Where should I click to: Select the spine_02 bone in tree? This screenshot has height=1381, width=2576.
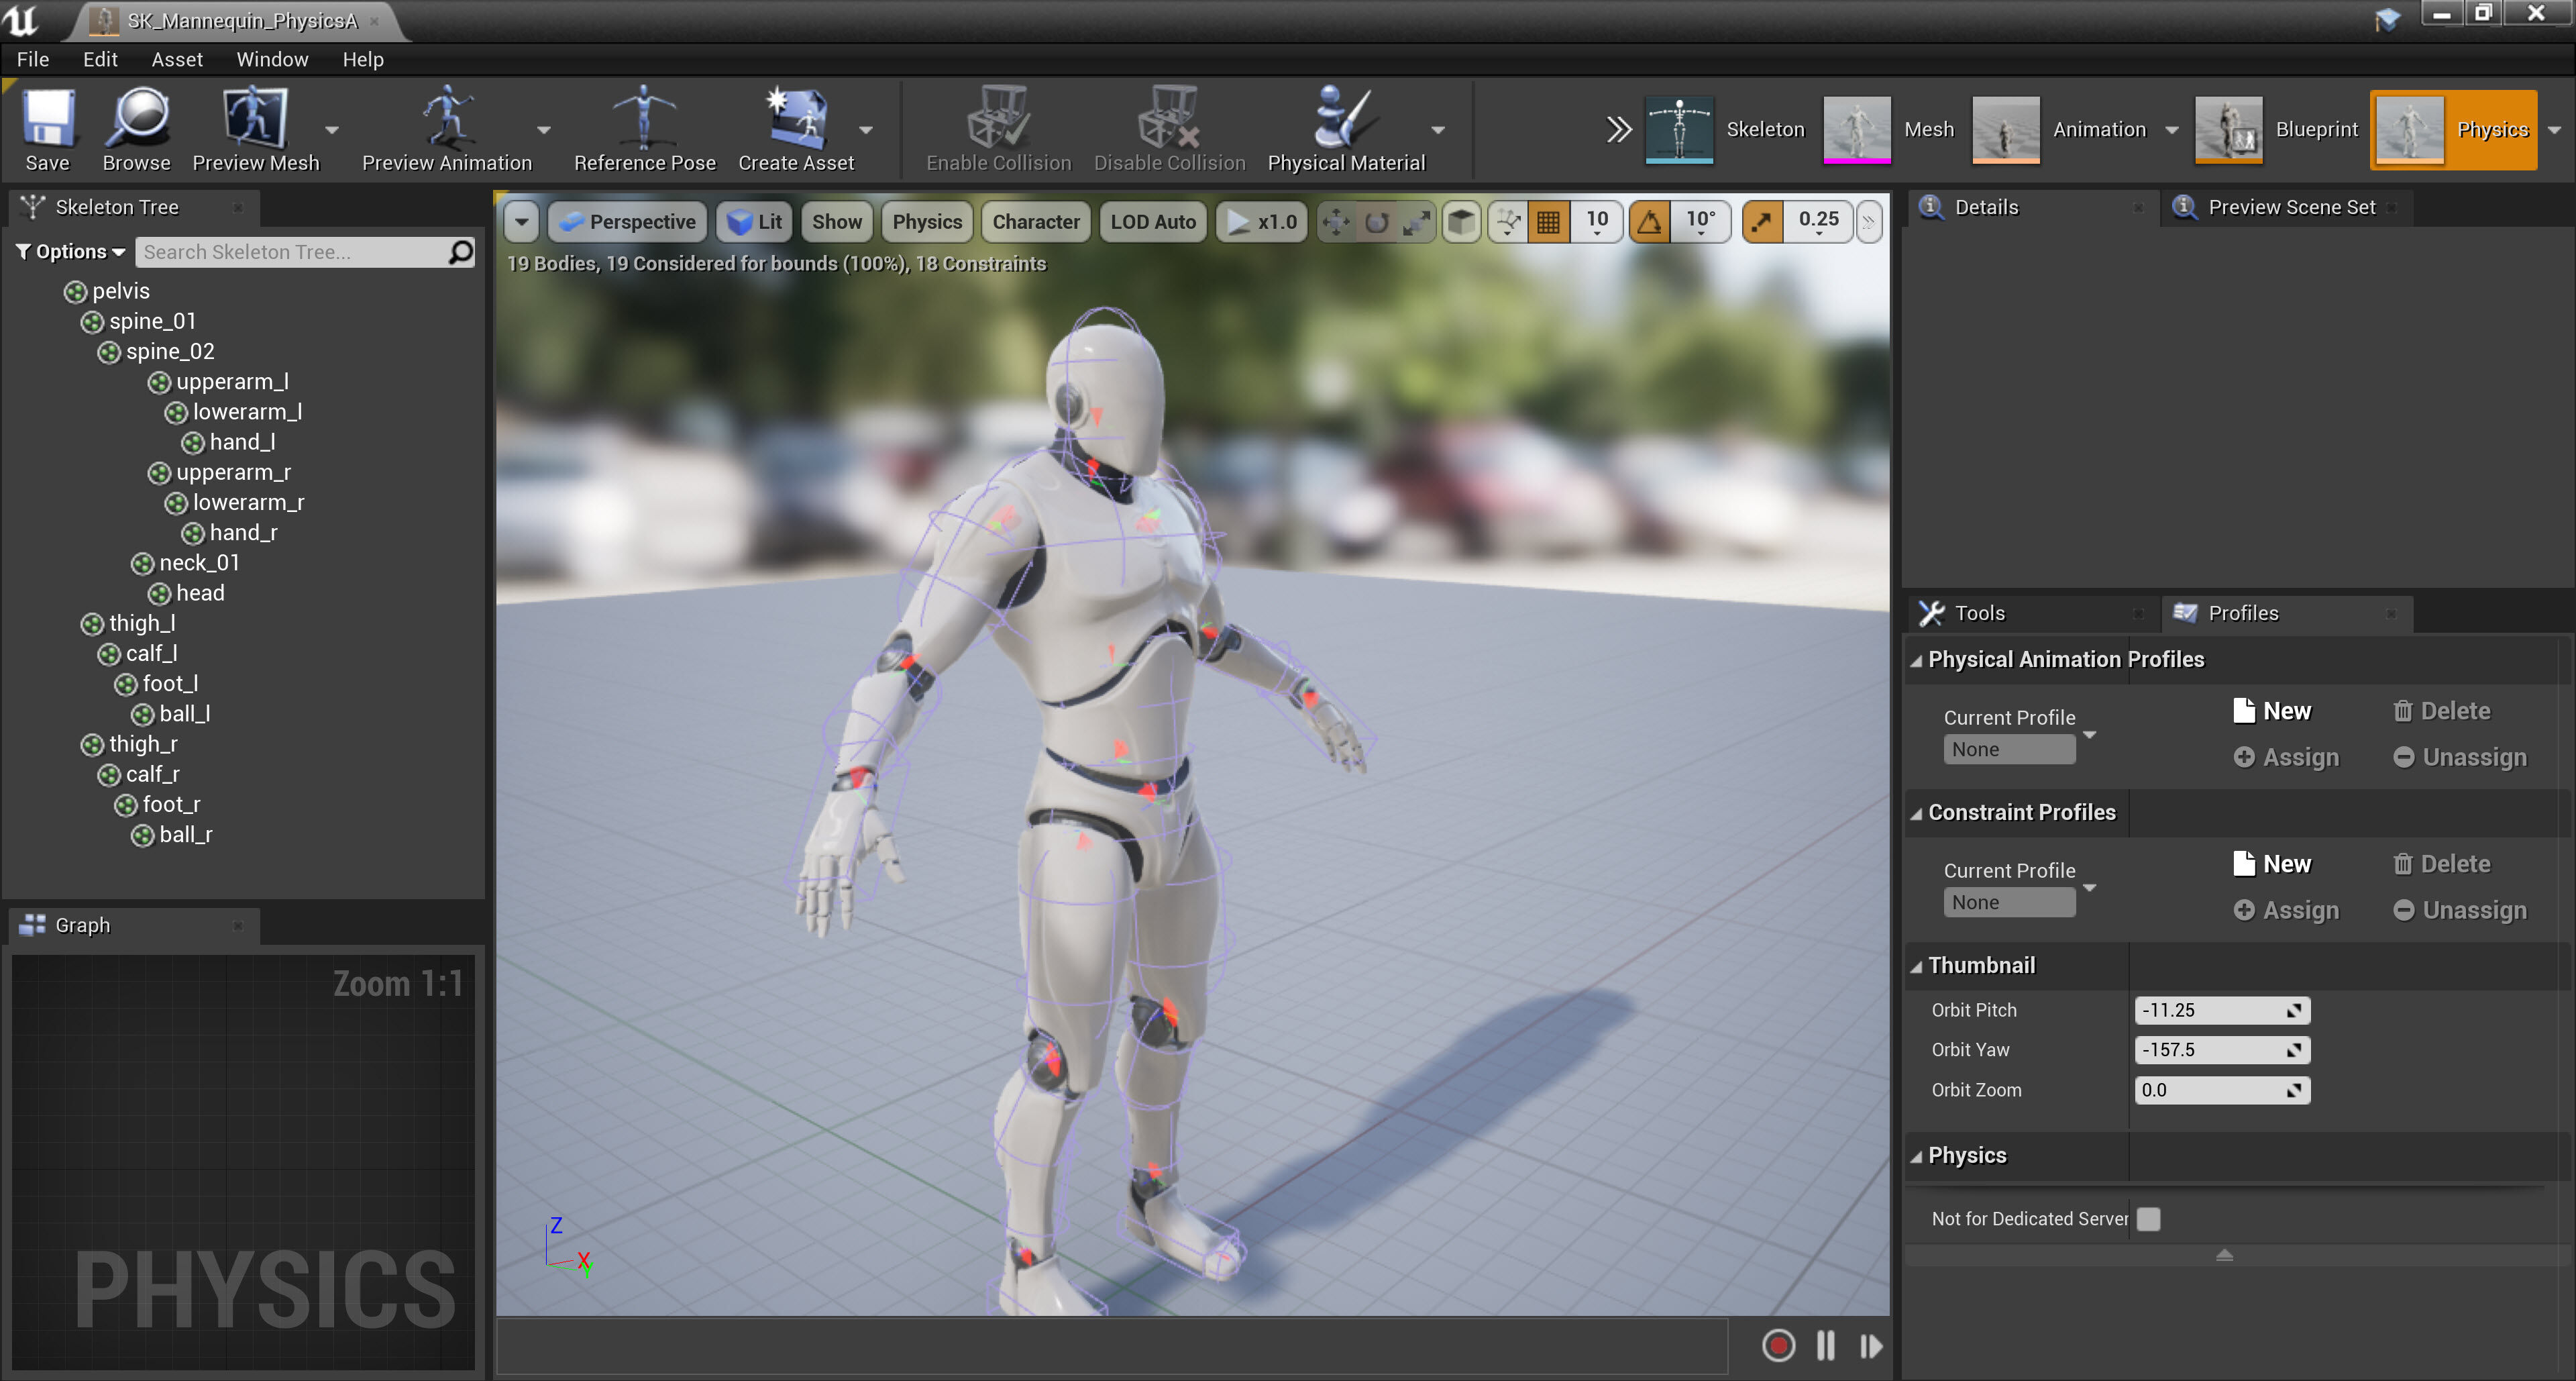point(169,352)
